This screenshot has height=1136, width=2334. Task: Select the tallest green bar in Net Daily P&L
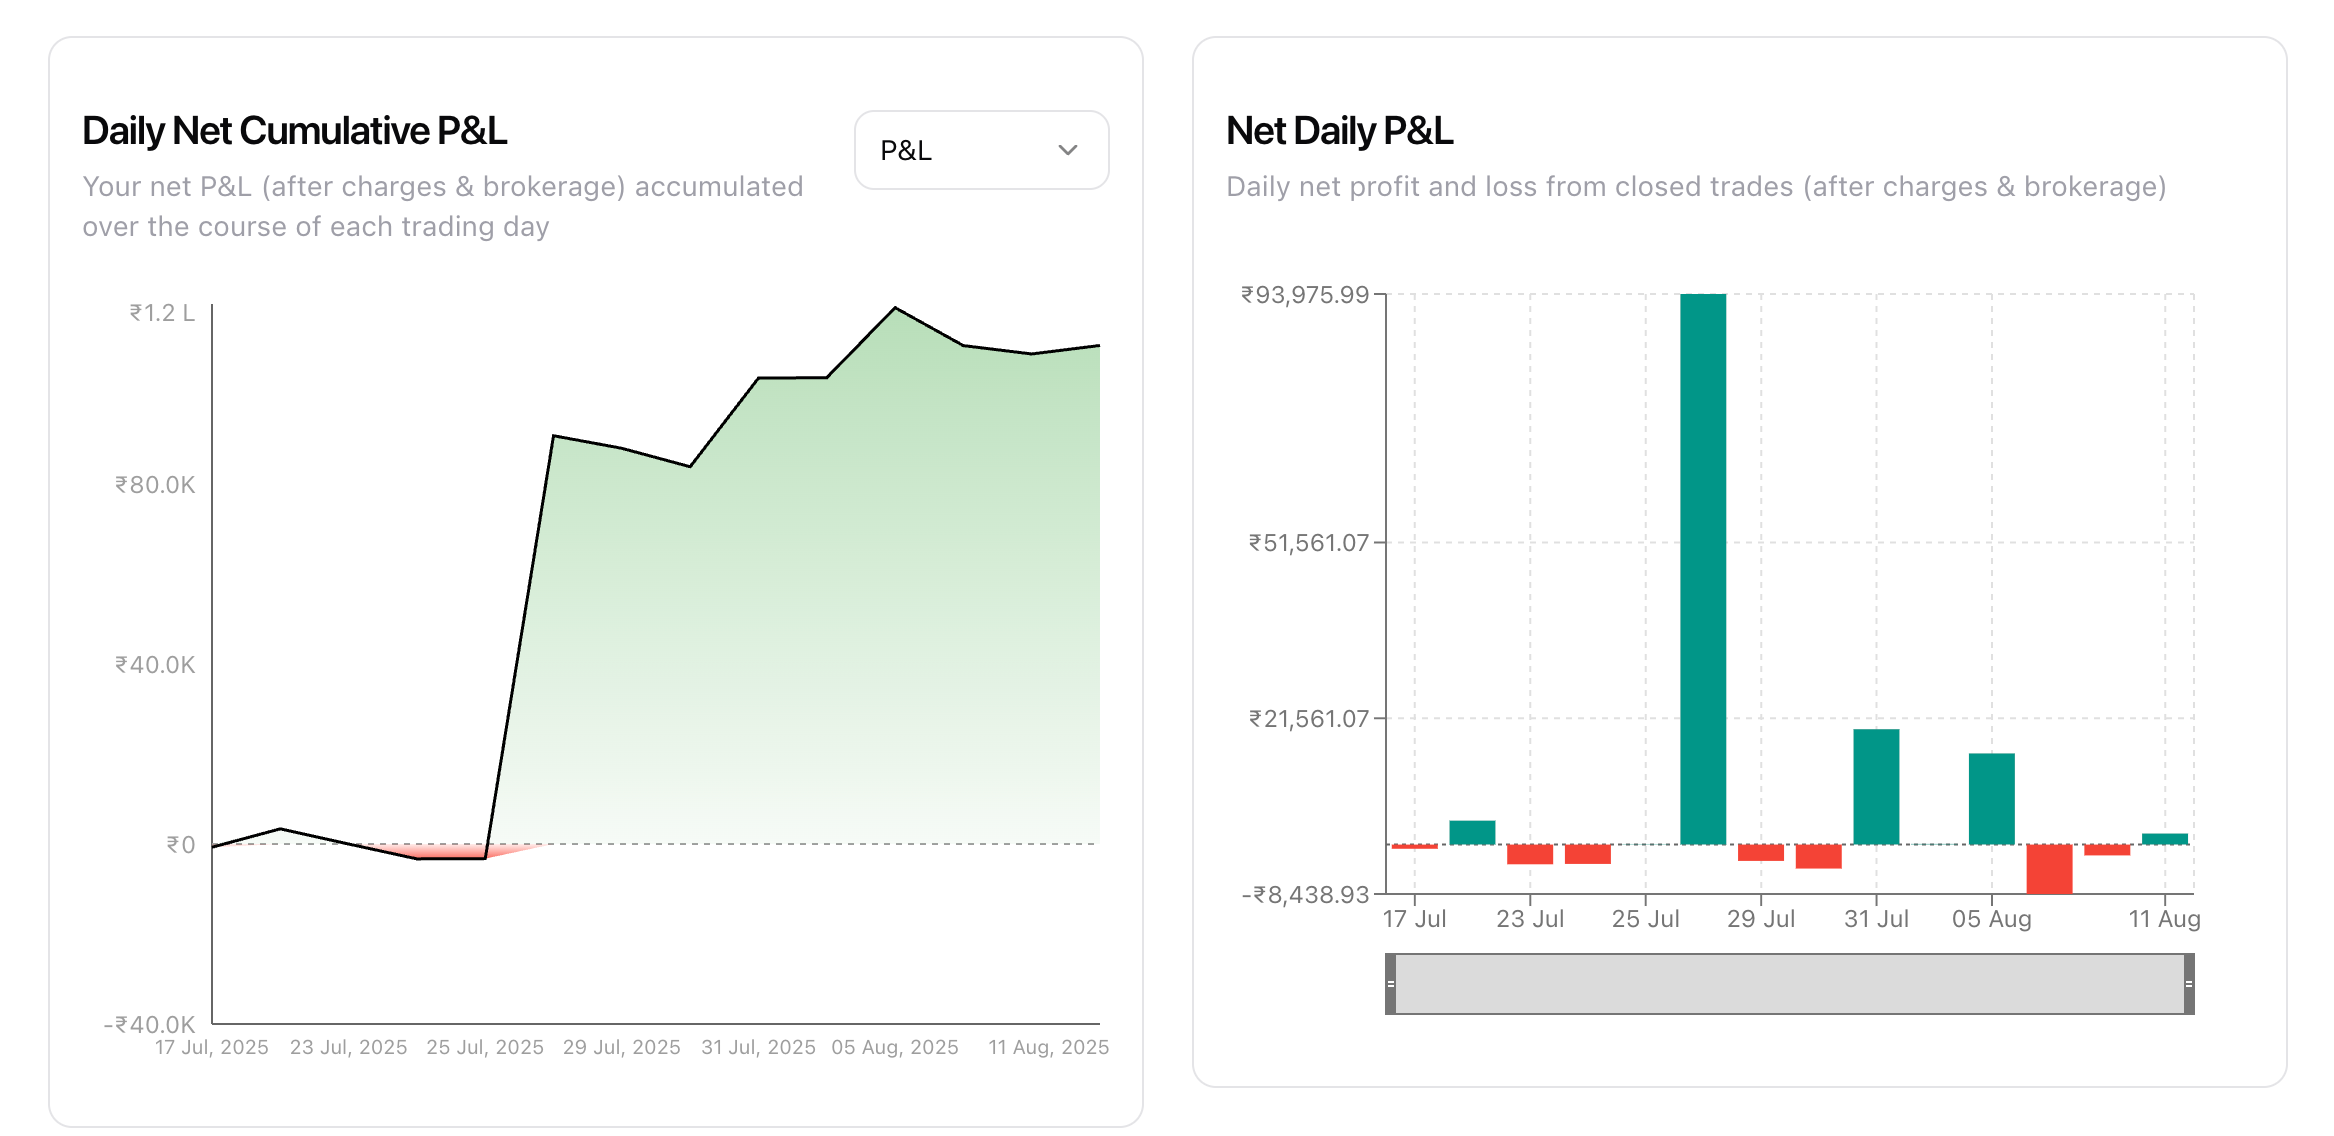(1702, 570)
